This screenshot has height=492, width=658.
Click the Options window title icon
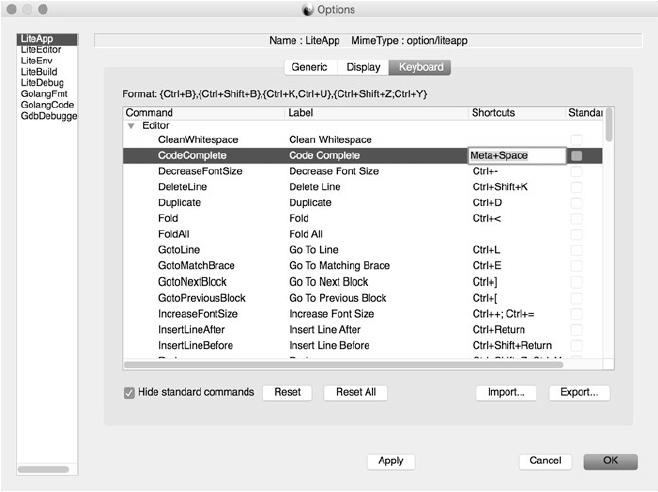click(308, 10)
